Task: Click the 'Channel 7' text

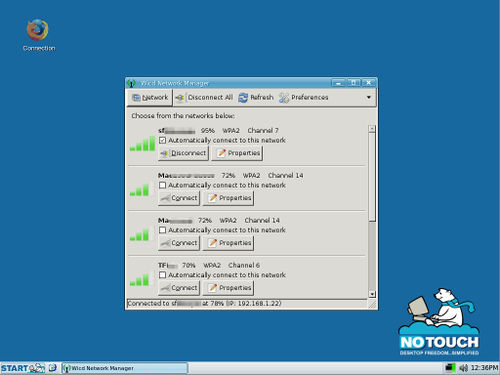Action: (x=263, y=130)
